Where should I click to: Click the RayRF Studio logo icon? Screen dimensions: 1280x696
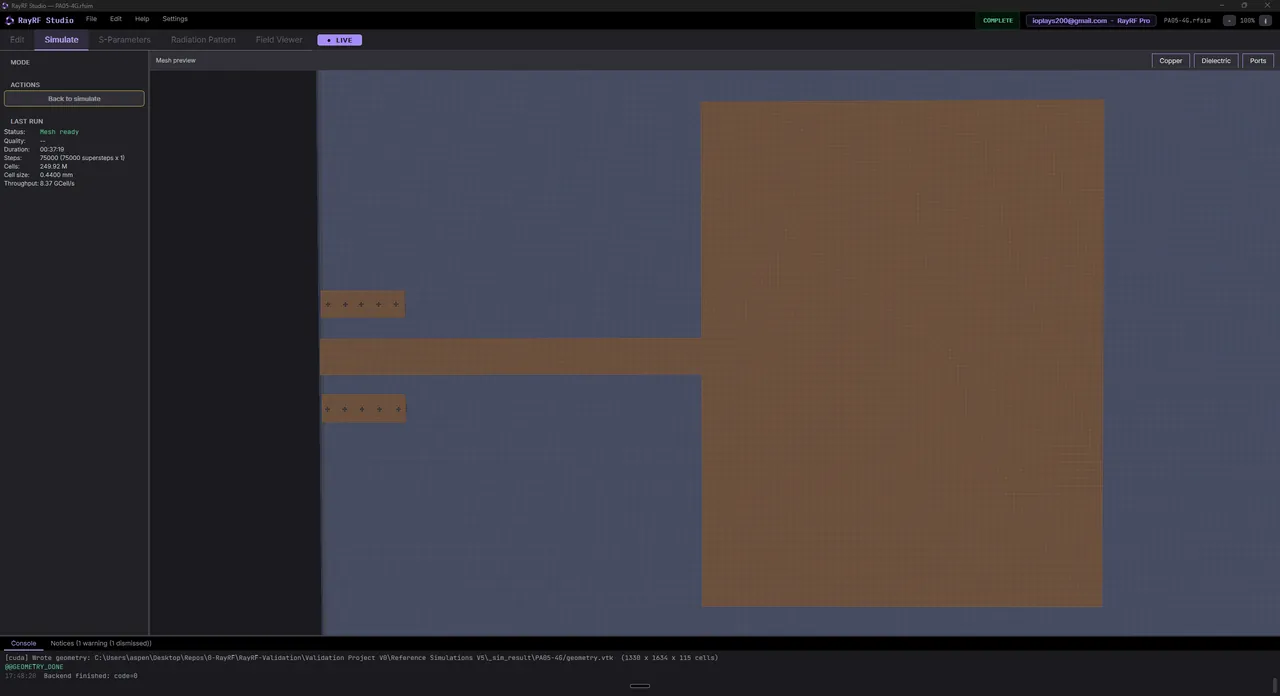pos(9,20)
